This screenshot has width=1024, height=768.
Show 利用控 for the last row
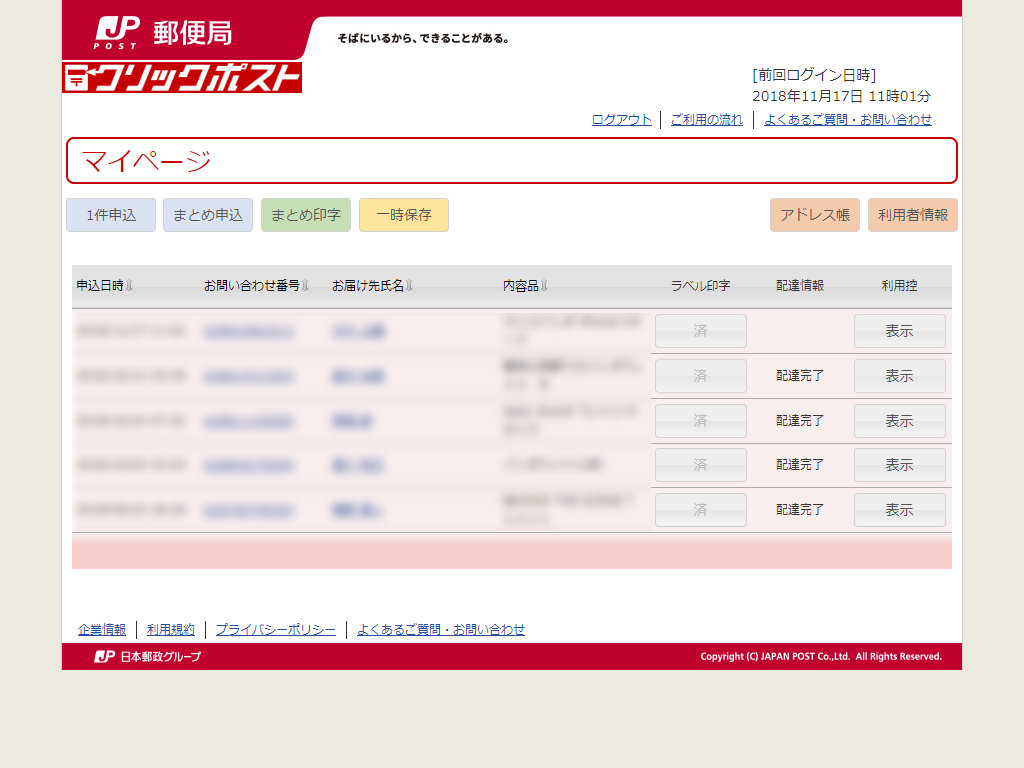[x=899, y=509]
